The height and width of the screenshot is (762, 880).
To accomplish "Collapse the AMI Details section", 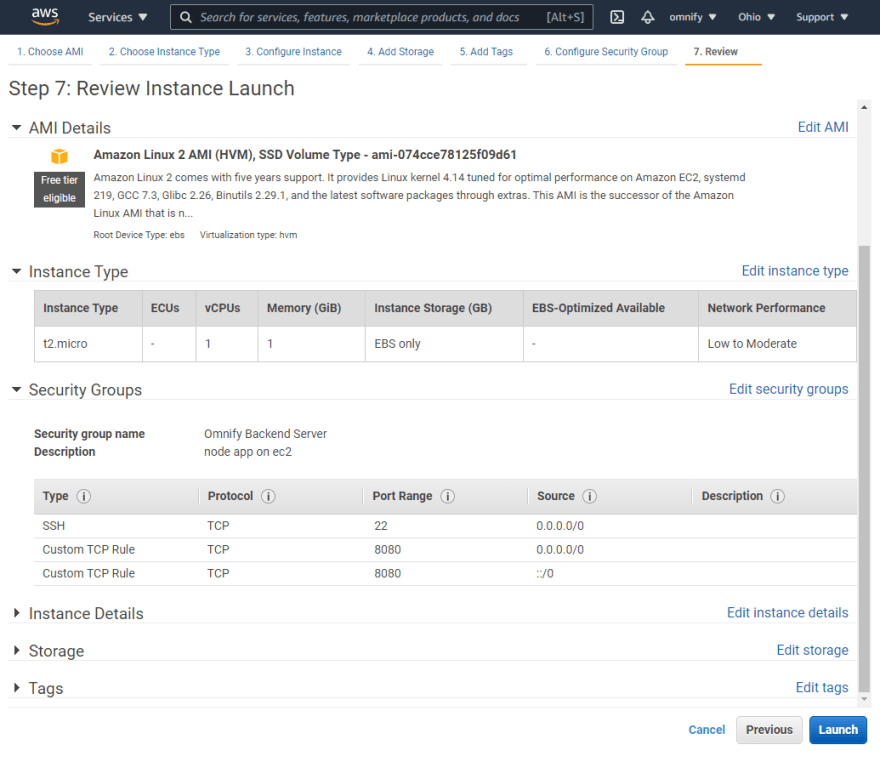I will click(16, 128).
